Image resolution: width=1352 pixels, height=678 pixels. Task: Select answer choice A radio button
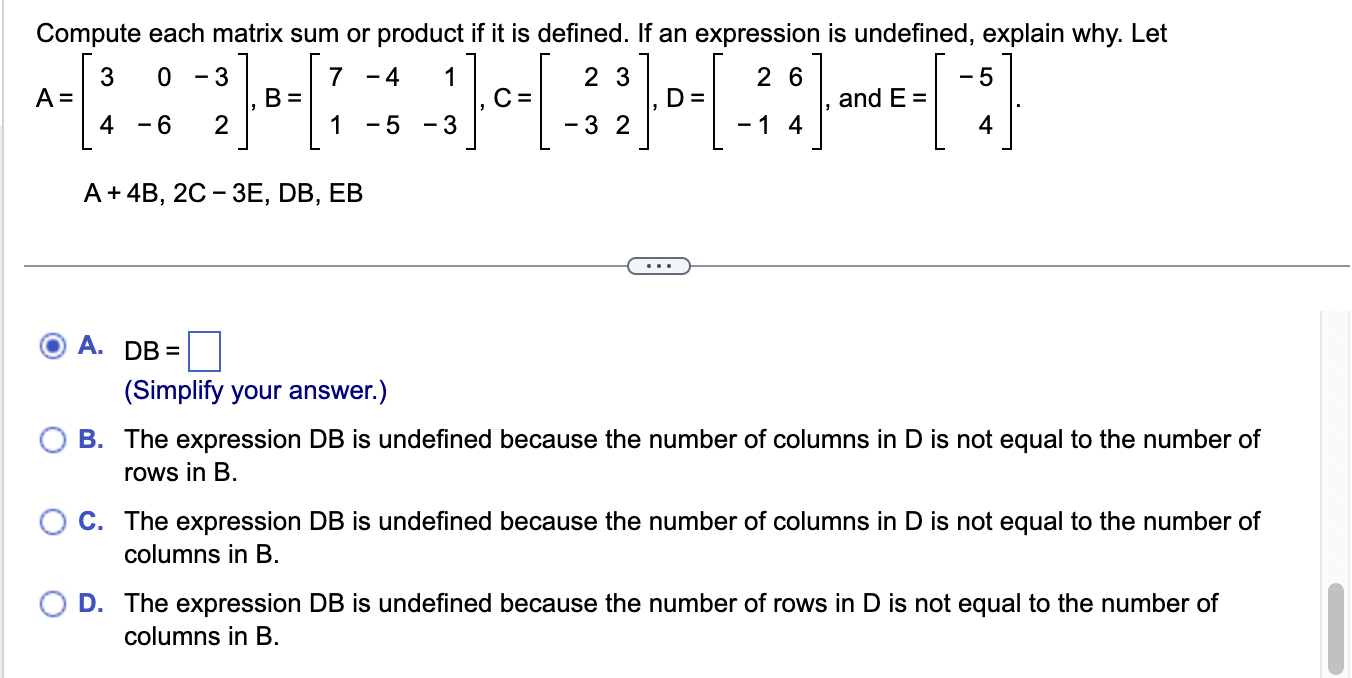pyautogui.click(x=55, y=346)
